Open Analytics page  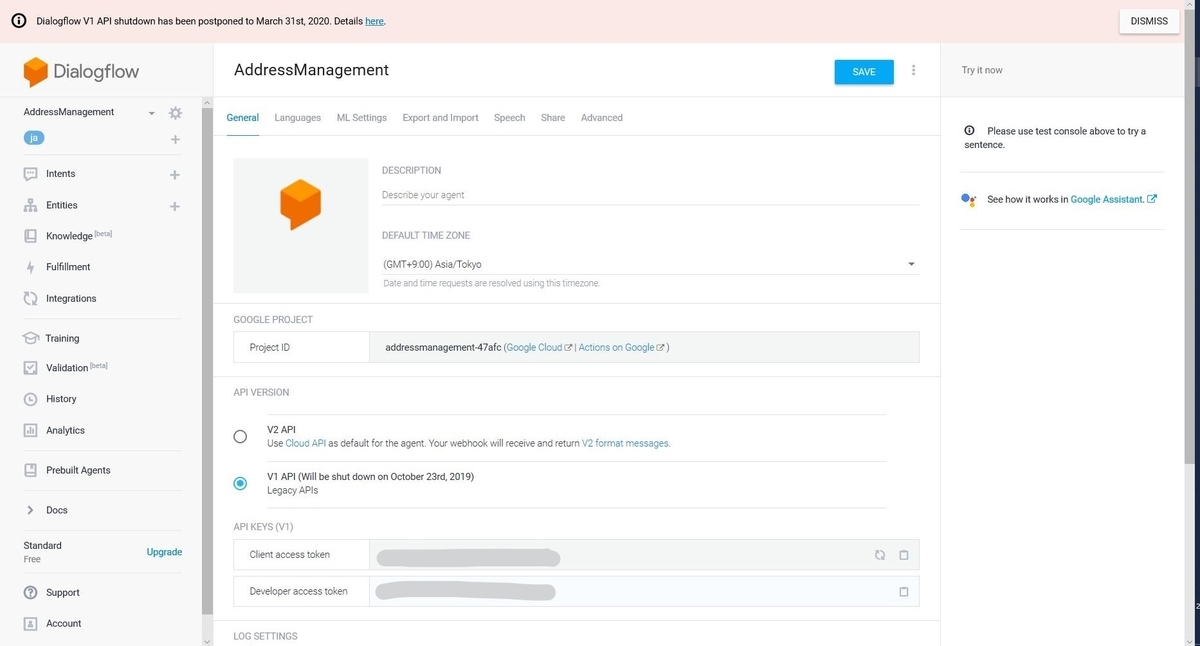65,430
